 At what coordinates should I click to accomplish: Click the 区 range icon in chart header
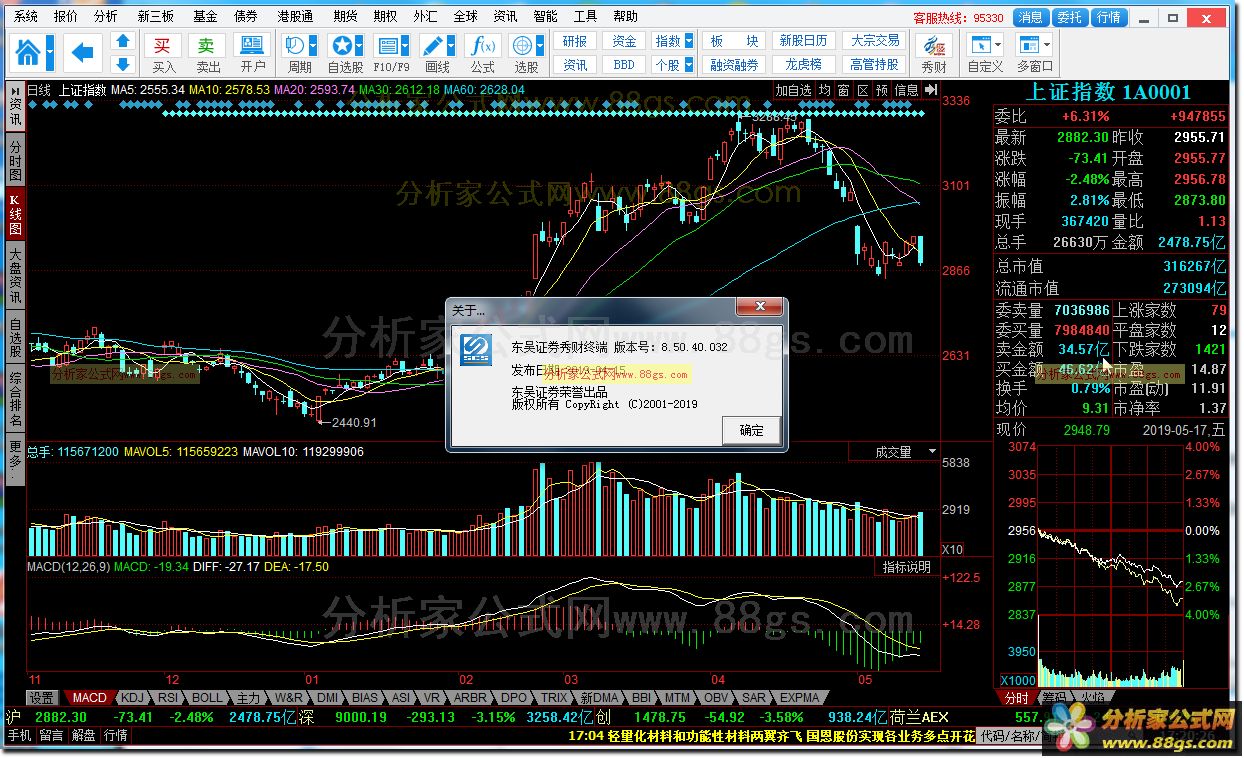(862, 90)
